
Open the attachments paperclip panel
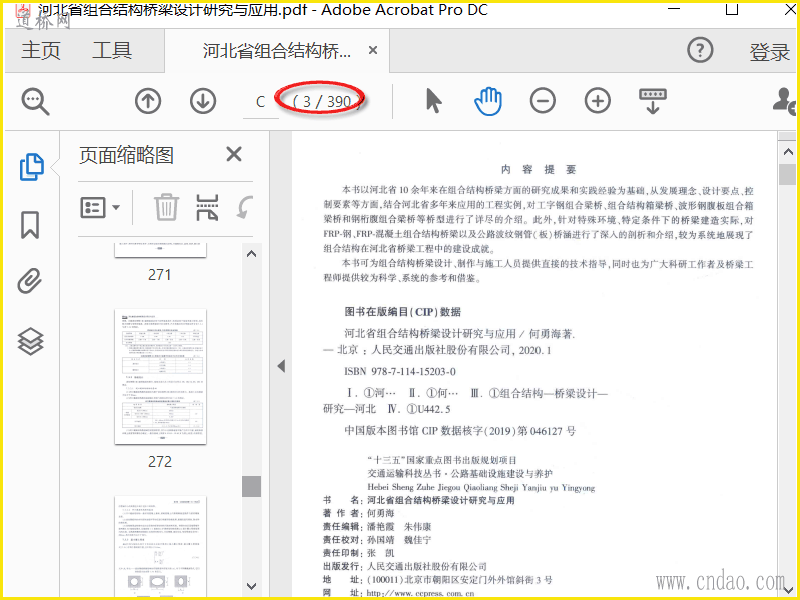30,281
